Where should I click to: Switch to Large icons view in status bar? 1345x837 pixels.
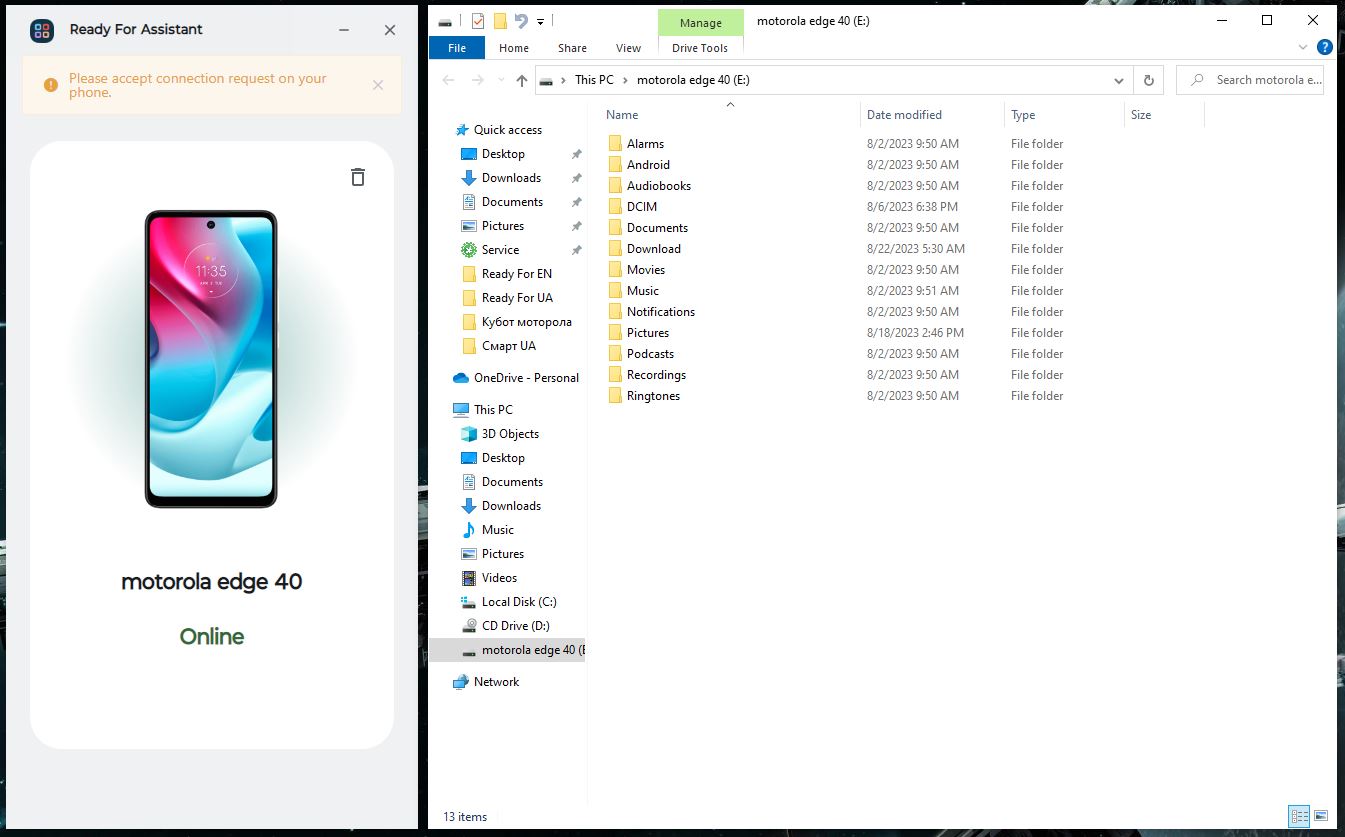tap(1320, 816)
